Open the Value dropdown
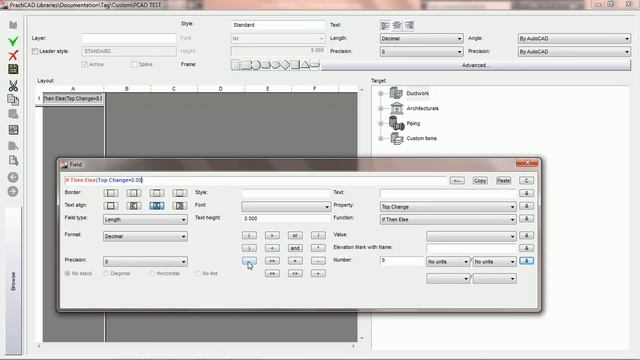Viewport: 640px width, 360px height. [x=471, y=236]
